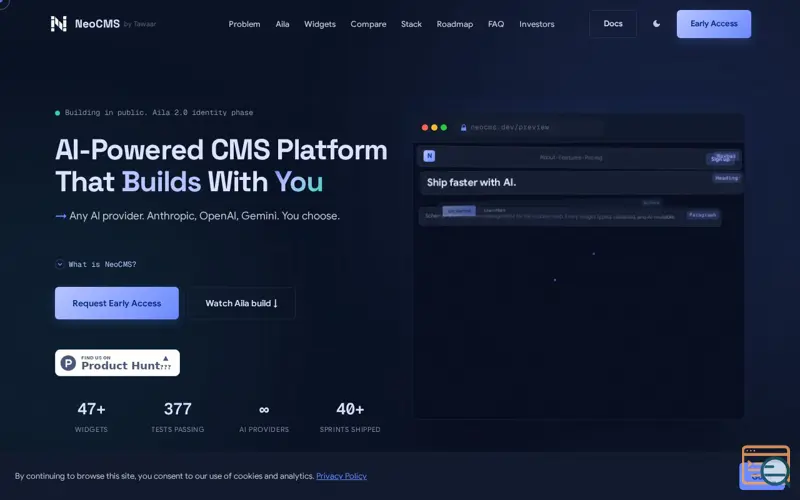Click the NeoCMS logo icon
Screen dimensions: 800x500
59,23
